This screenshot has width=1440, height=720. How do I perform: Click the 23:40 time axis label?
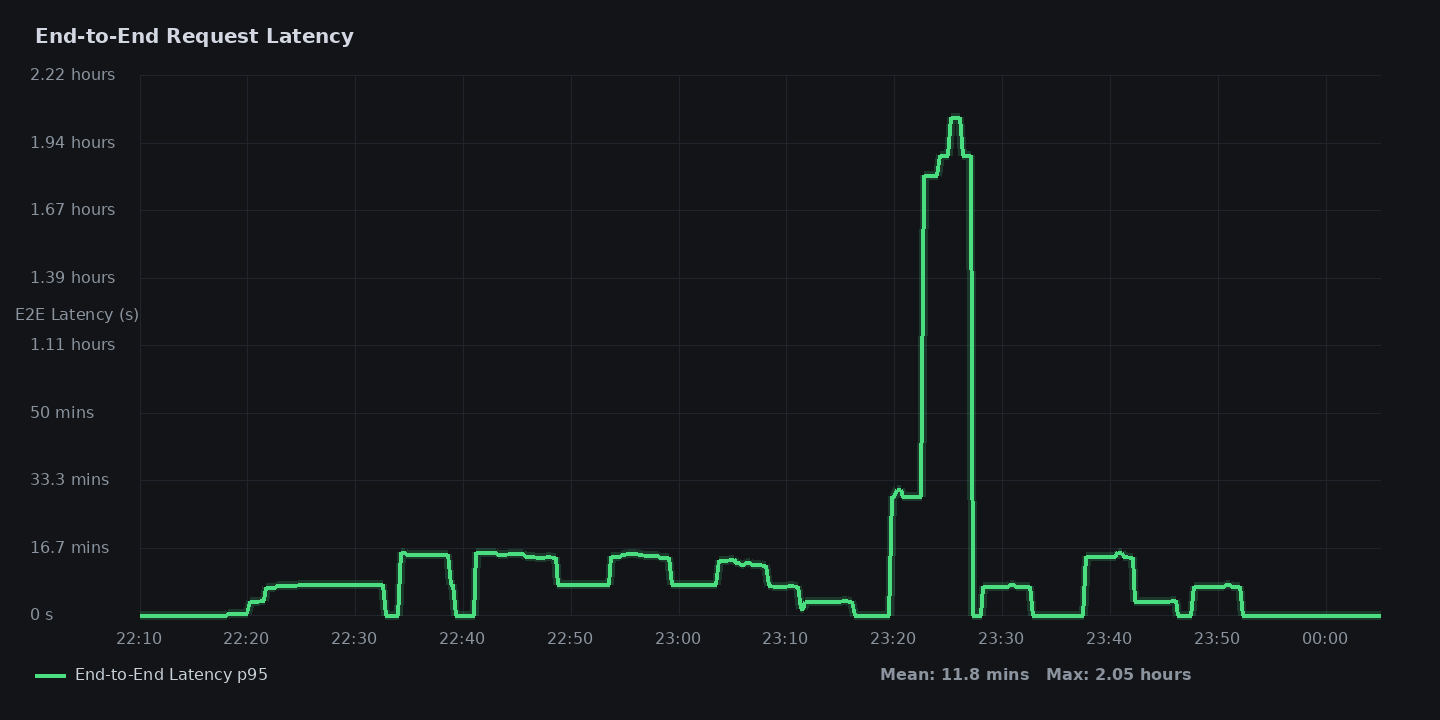tap(1109, 639)
